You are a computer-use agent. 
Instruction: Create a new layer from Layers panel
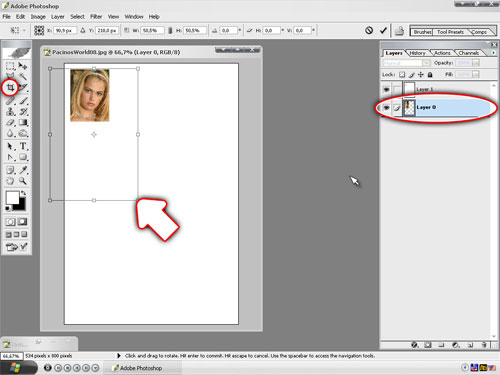coord(470,345)
